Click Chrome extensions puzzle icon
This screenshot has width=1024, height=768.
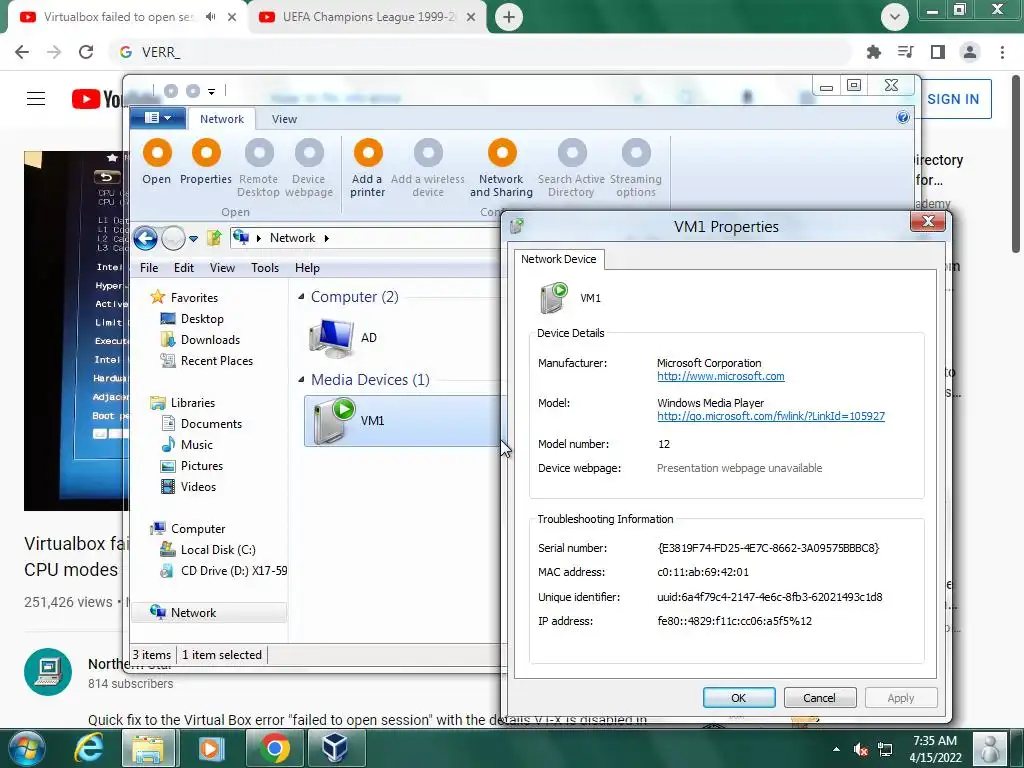pyautogui.click(x=873, y=52)
